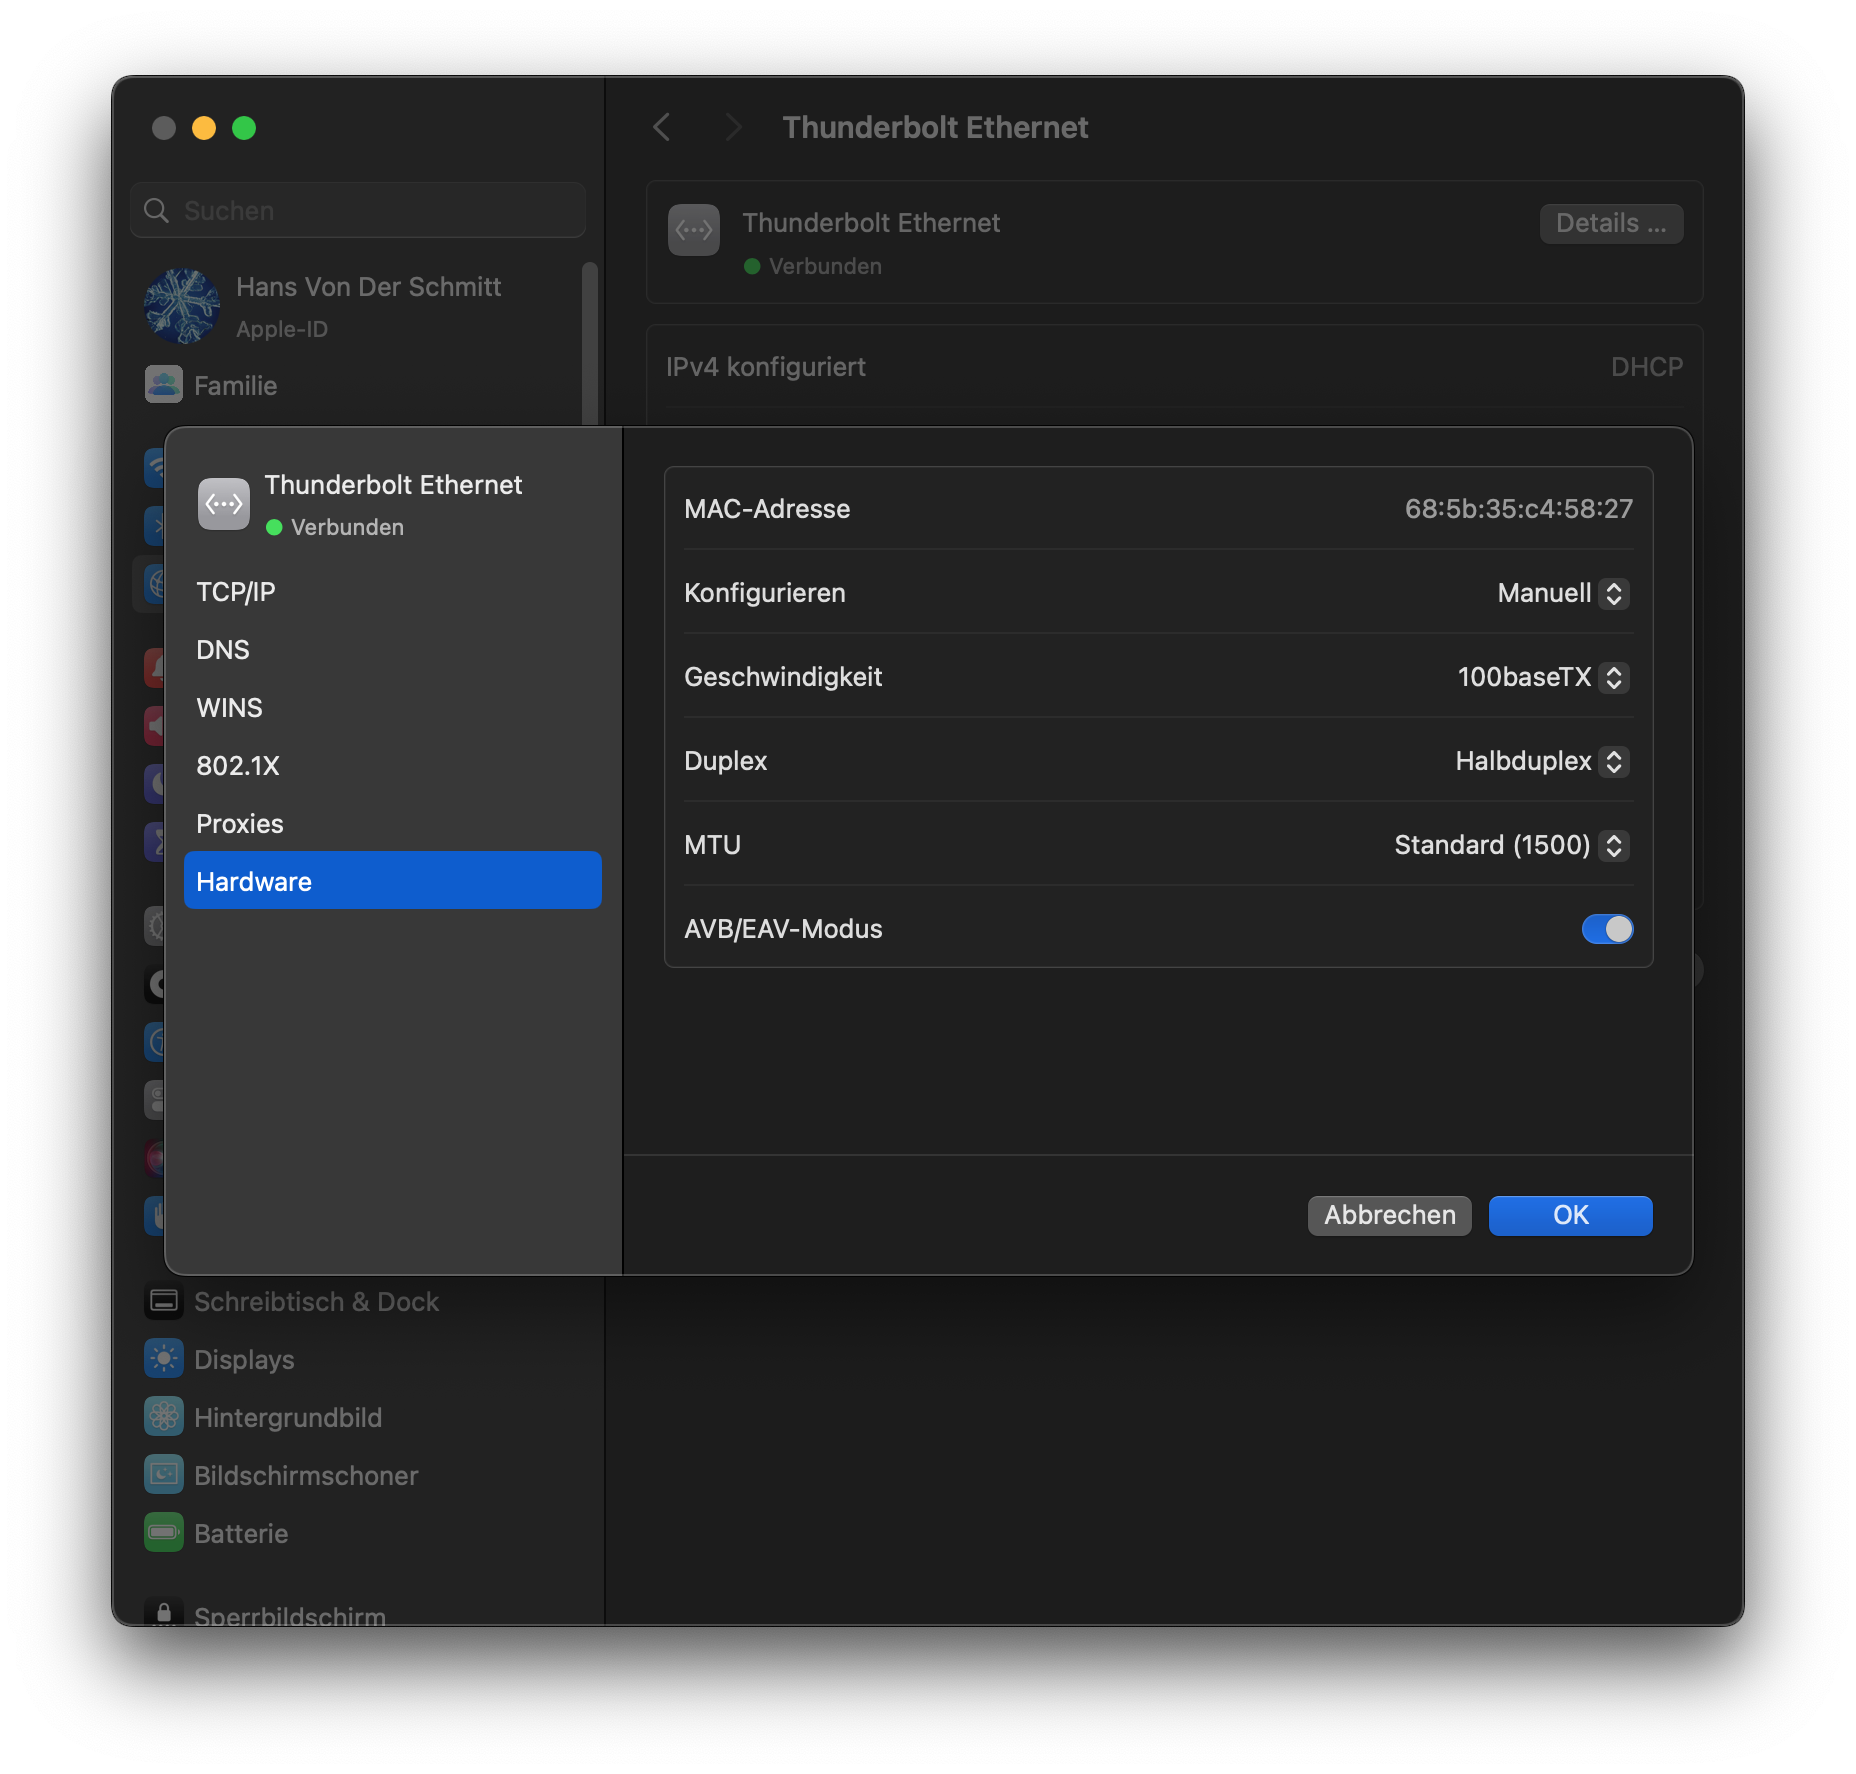Viewport: 1856px width, 1774px height.
Task: Click the Bildschirmschoner icon
Action: coord(164,1475)
